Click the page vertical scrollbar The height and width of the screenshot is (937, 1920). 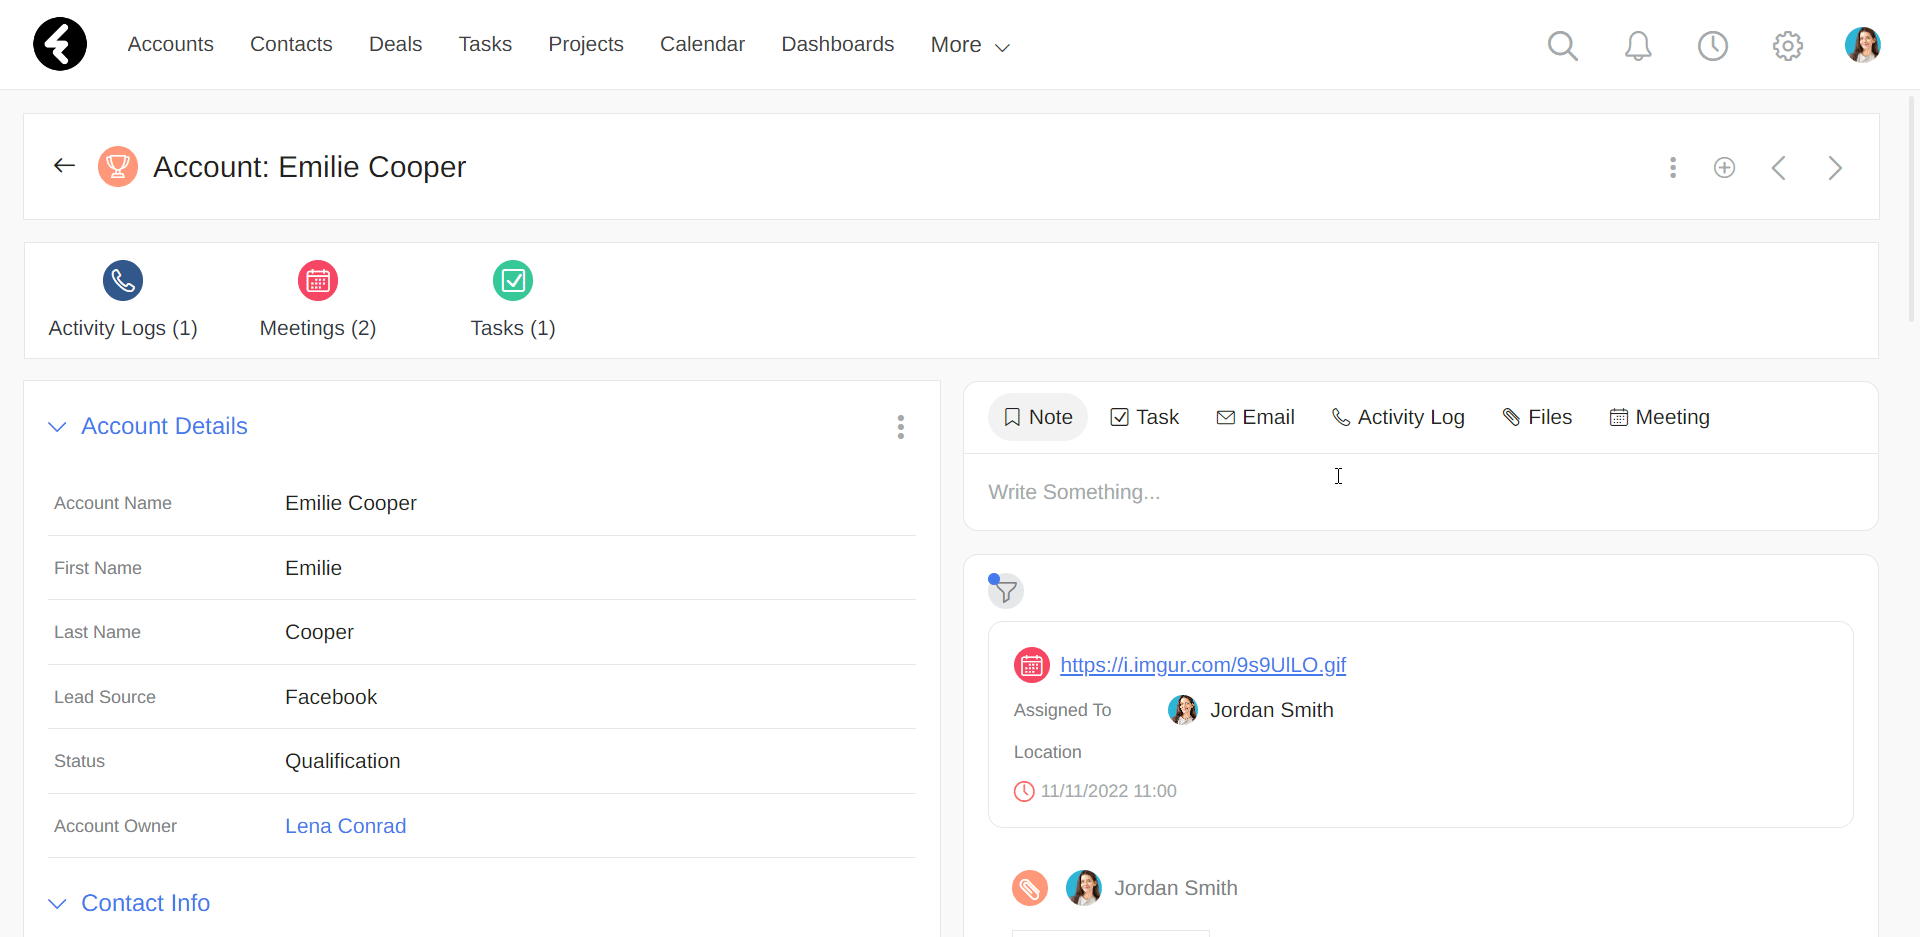[x=1912, y=210]
